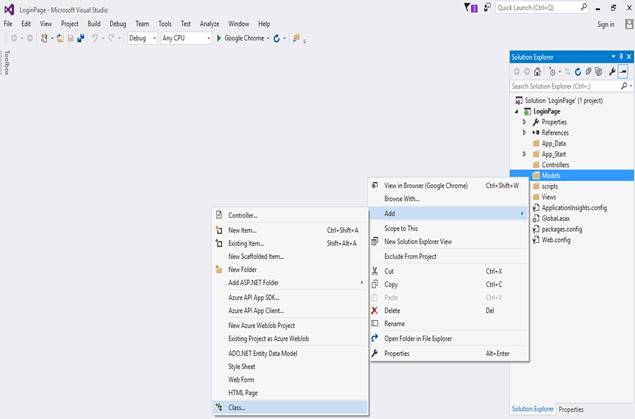Collapse the LoginPage project node

click(517, 111)
